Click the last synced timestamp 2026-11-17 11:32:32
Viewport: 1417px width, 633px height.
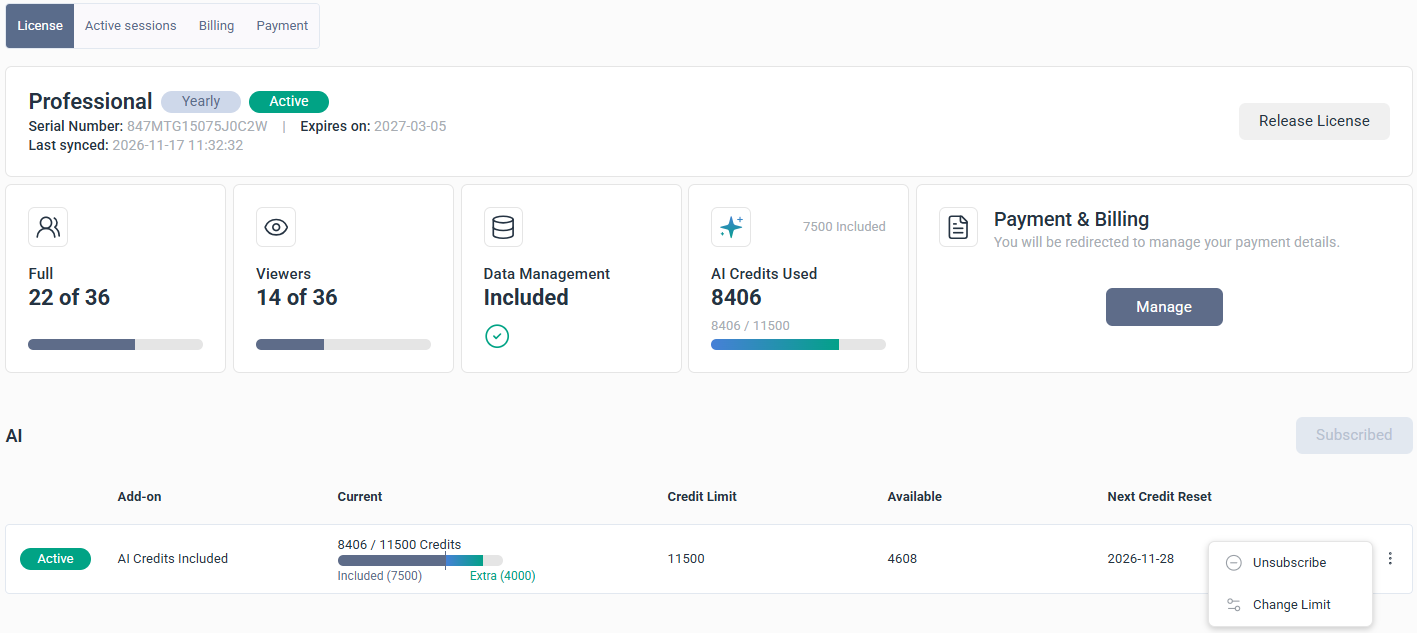pyautogui.click(x=178, y=145)
